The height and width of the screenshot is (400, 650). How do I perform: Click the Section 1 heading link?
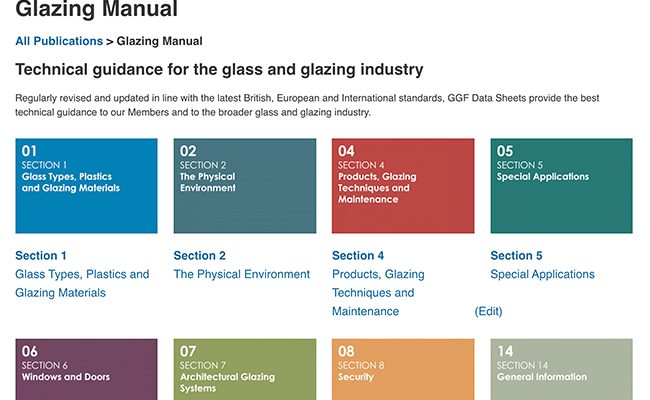[x=41, y=255]
